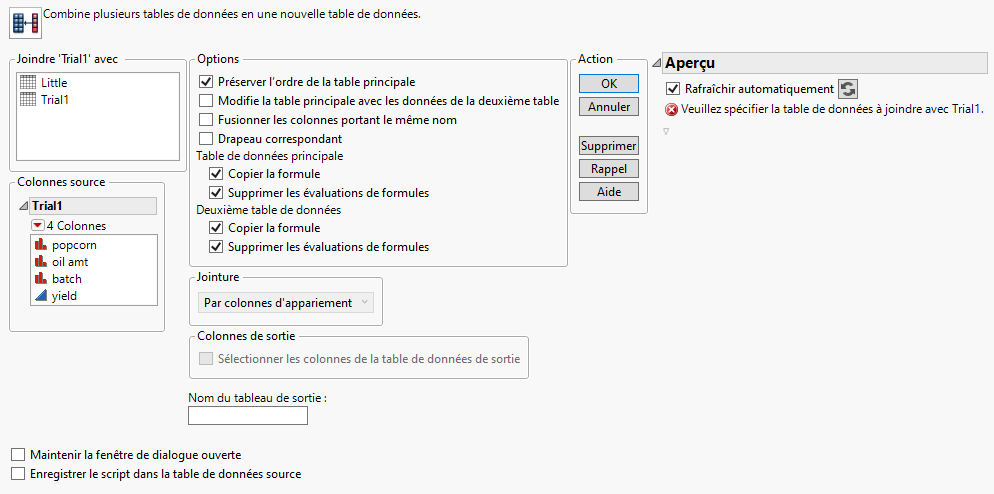Click the yield continuous column icon
The image size is (994, 494).
41,296
